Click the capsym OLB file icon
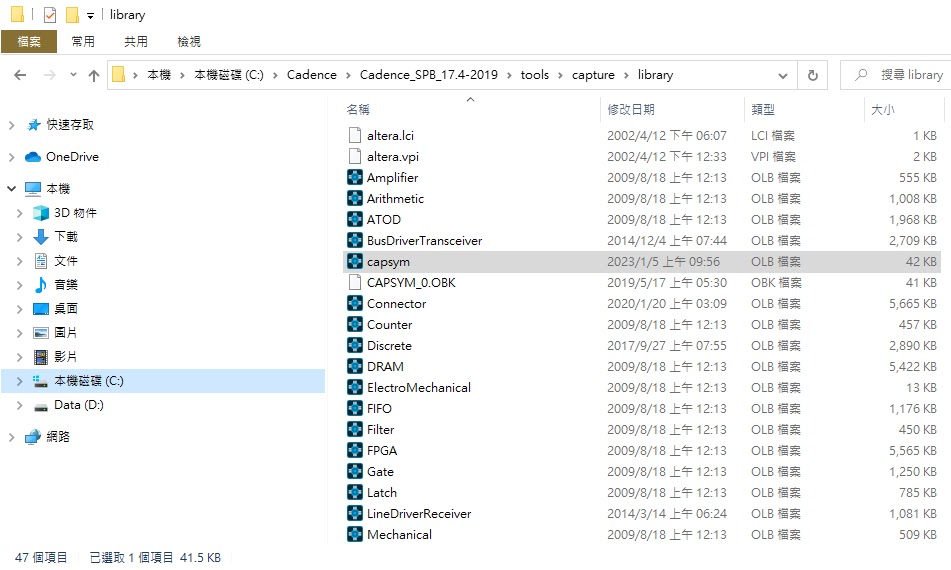The image size is (951, 570). tap(355, 261)
